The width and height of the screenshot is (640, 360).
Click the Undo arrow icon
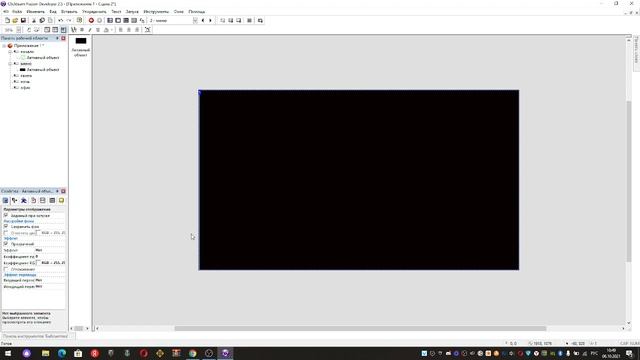pos(60,20)
